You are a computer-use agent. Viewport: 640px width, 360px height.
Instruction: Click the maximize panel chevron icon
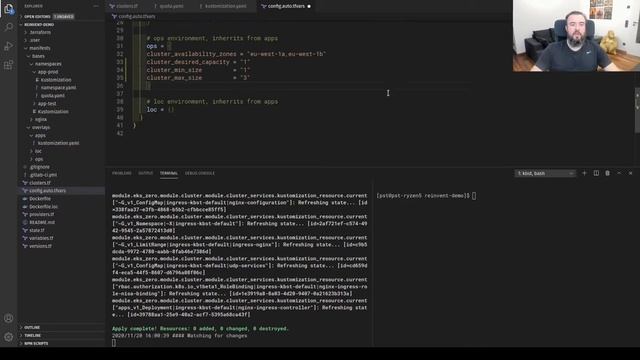619,173
